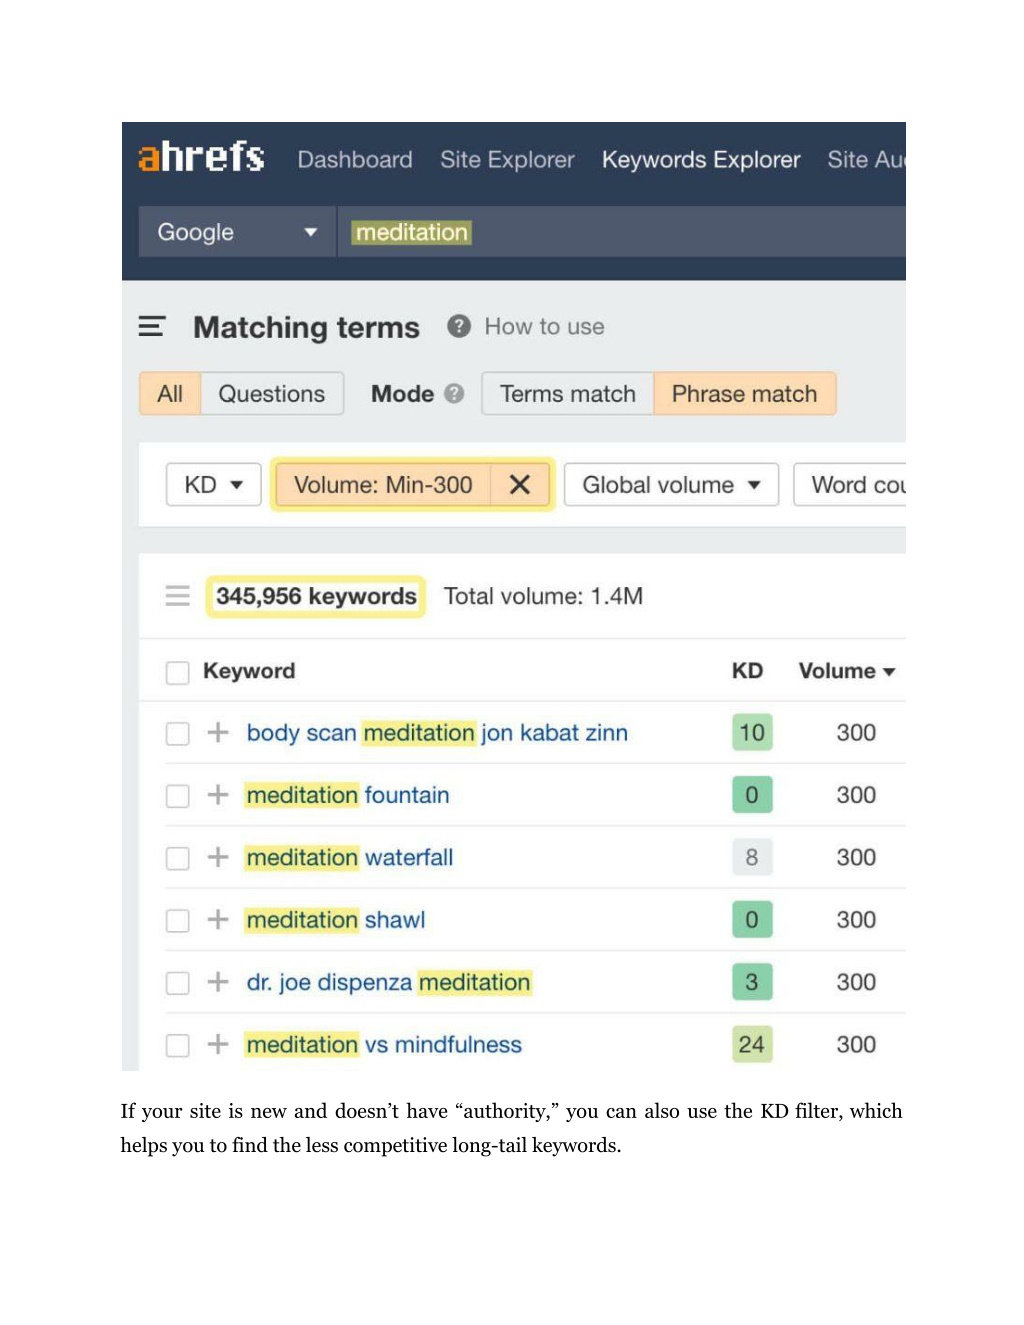1024x1325 pixels.
Task: Select the Terms match mode button
Action: pos(568,394)
